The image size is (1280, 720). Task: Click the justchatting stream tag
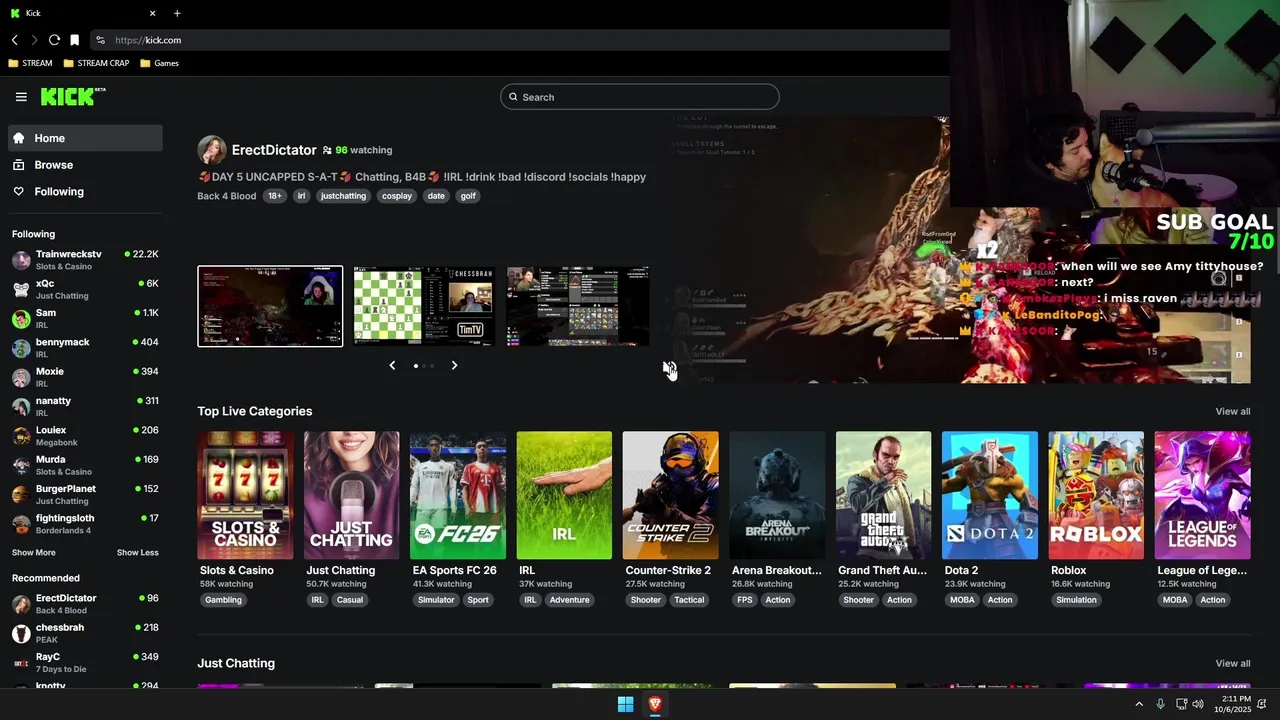[343, 196]
